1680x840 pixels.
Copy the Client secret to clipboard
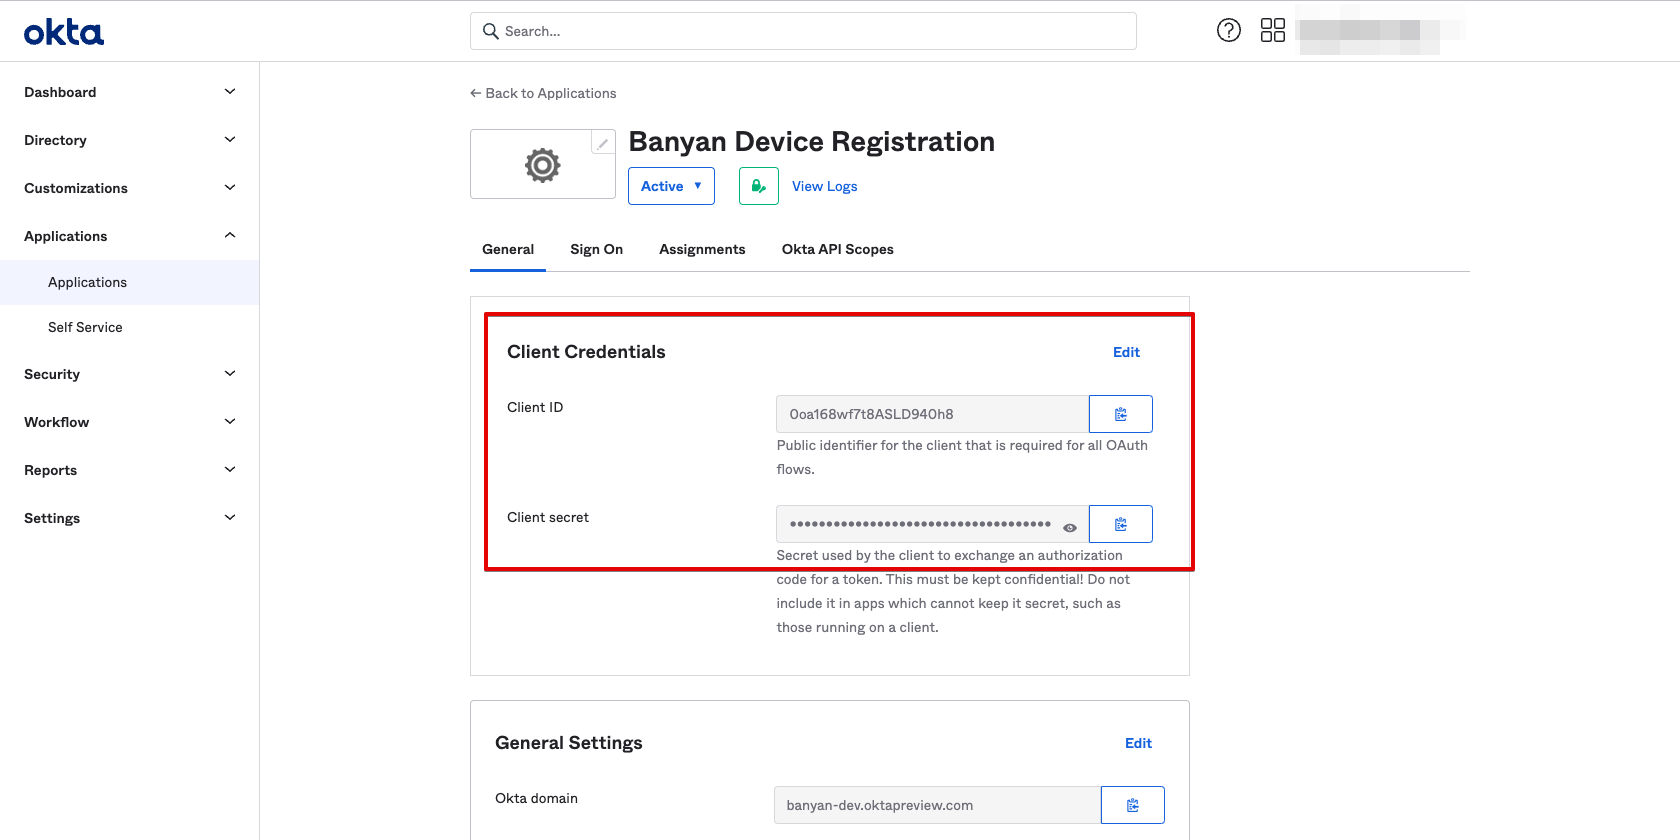point(1120,524)
